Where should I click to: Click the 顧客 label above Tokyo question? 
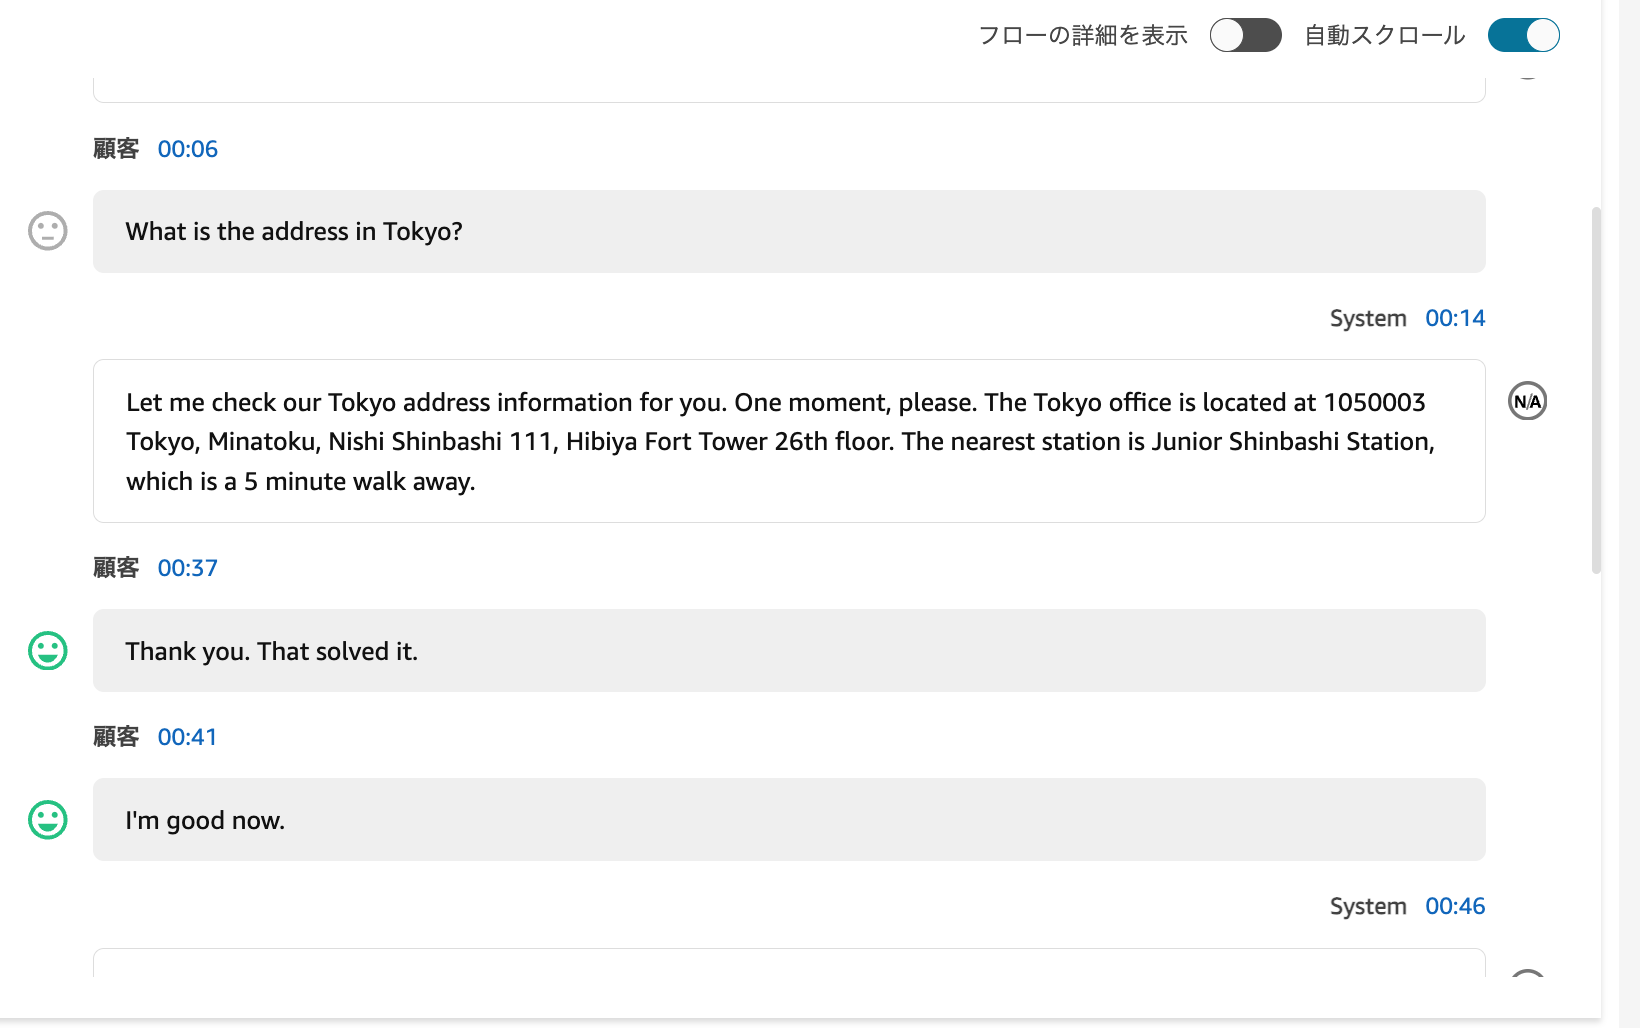click(x=116, y=149)
